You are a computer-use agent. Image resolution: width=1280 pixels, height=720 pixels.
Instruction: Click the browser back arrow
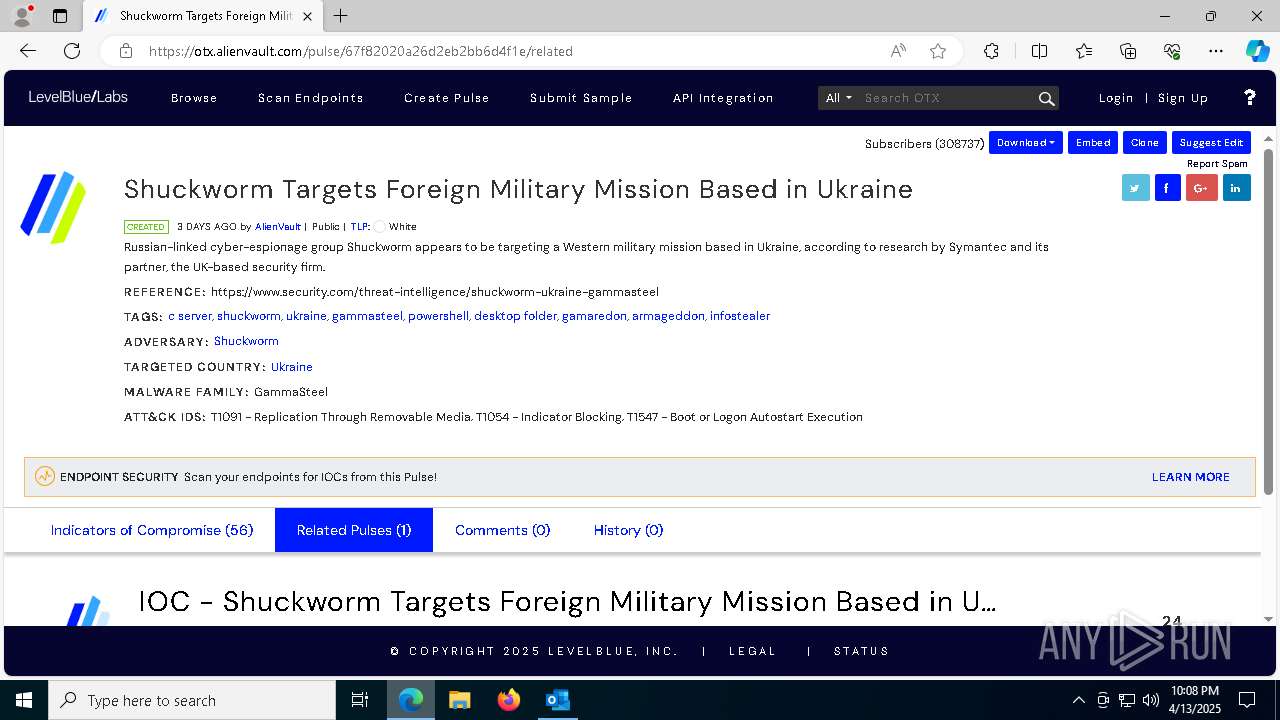[28, 51]
